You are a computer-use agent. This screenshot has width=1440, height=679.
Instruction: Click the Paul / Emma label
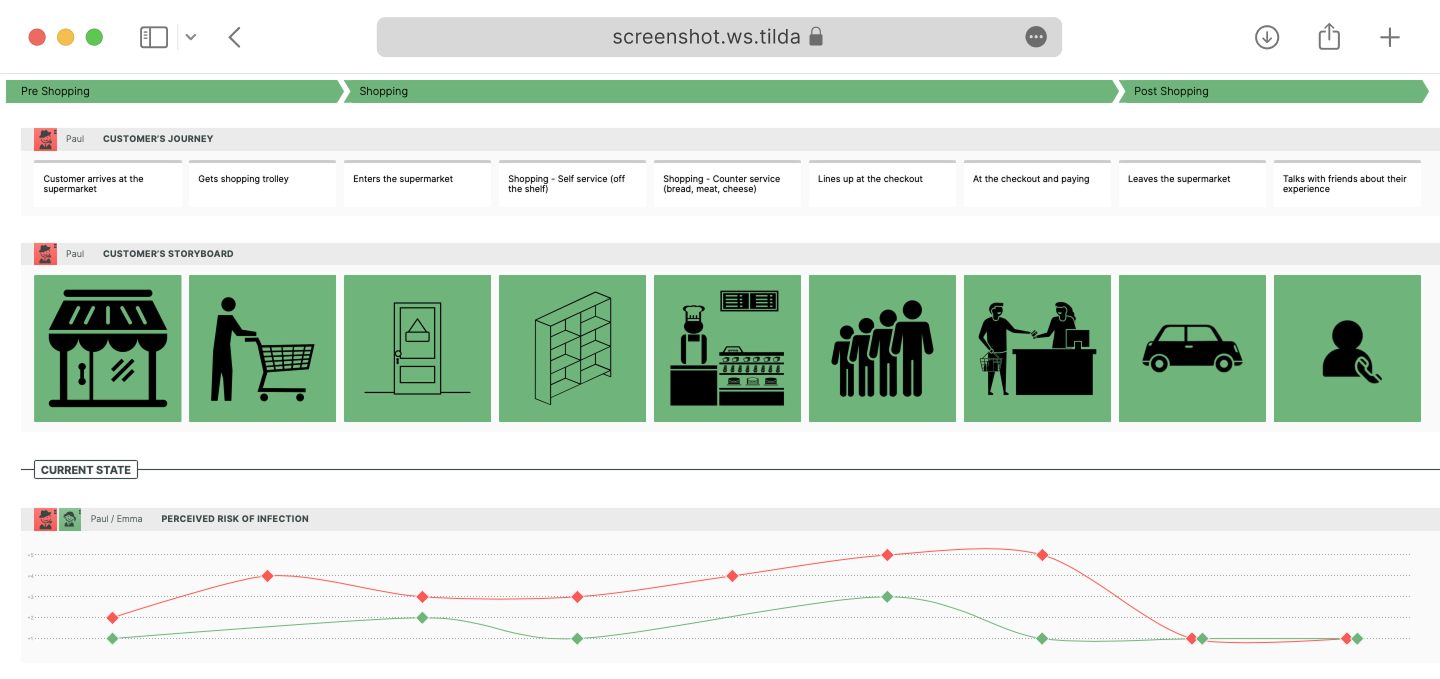[x=117, y=519]
